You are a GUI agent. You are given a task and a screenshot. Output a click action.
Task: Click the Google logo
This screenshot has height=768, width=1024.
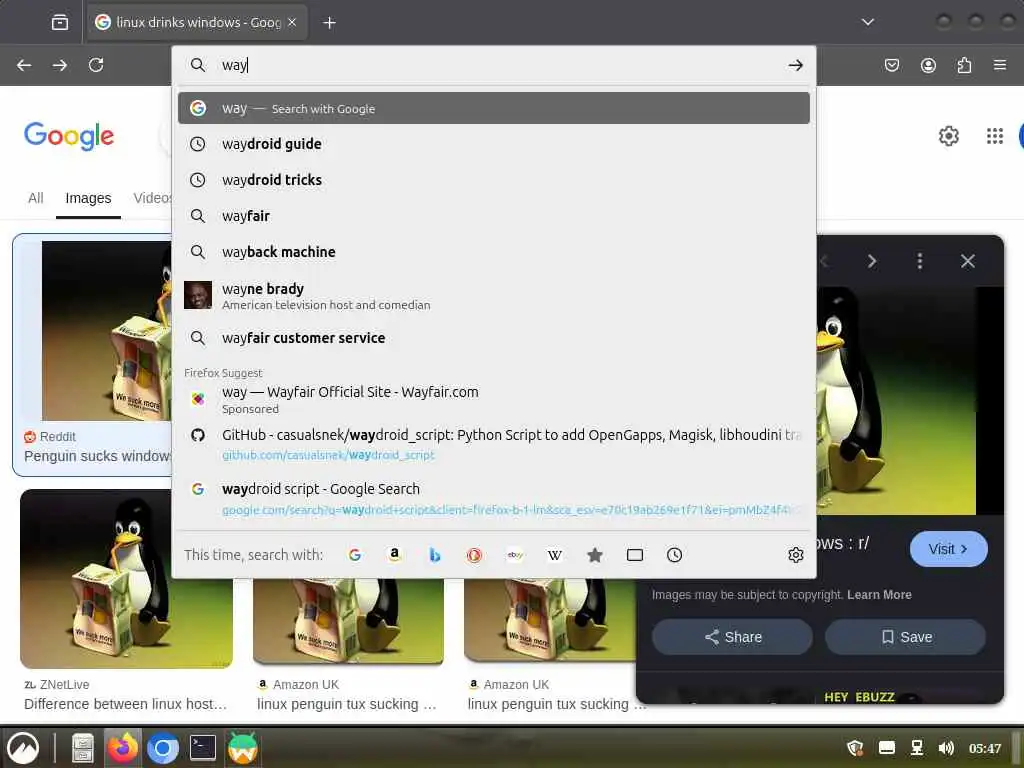click(69, 136)
